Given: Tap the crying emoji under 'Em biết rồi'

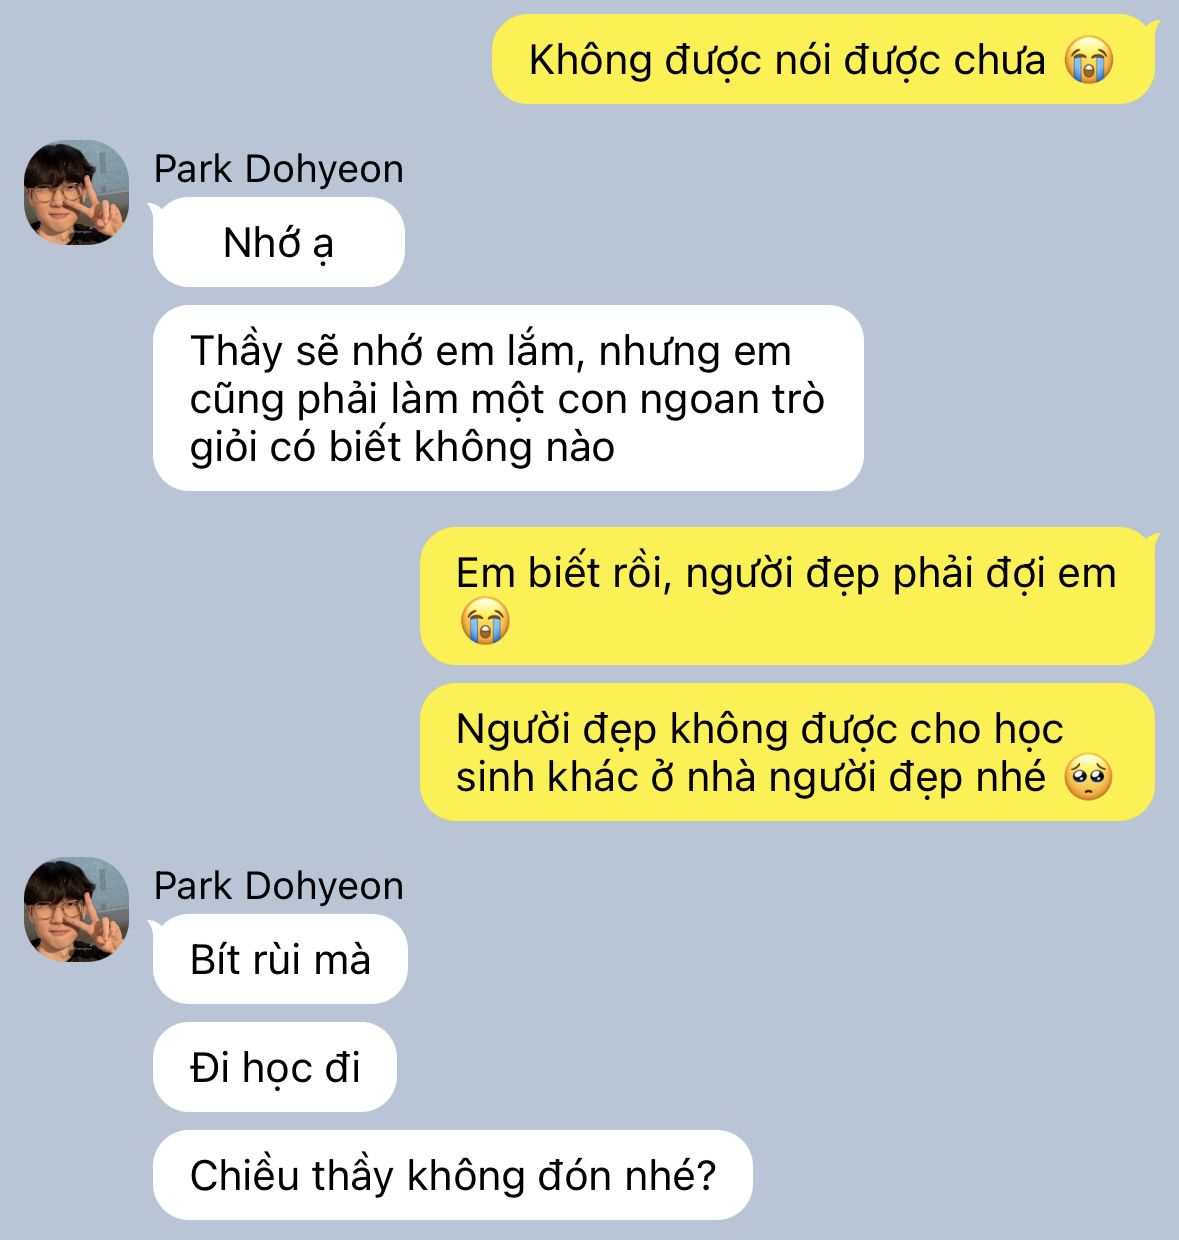Looking at the screenshot, I should (485, 621).
